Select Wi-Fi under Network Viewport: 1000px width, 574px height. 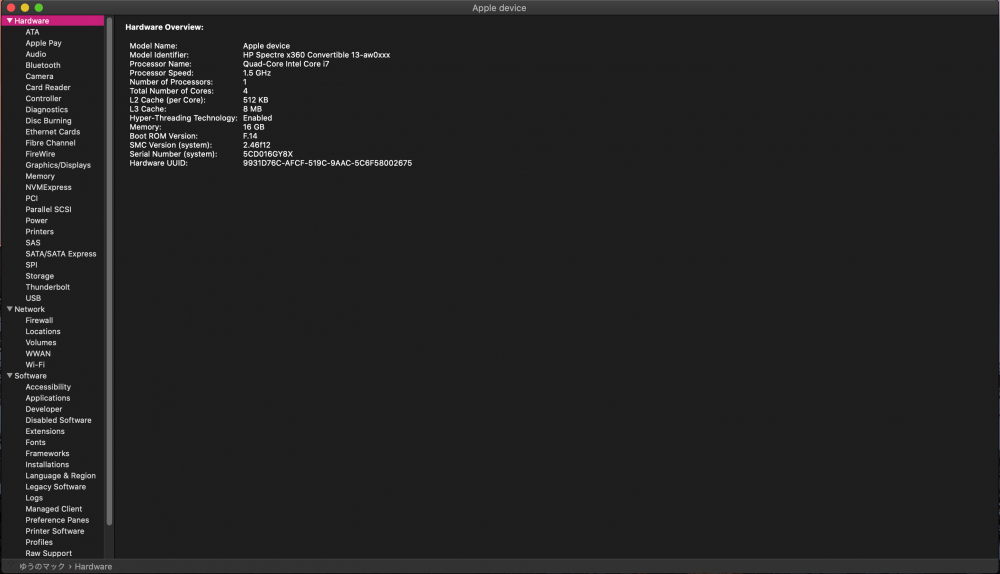pos(35,365)
